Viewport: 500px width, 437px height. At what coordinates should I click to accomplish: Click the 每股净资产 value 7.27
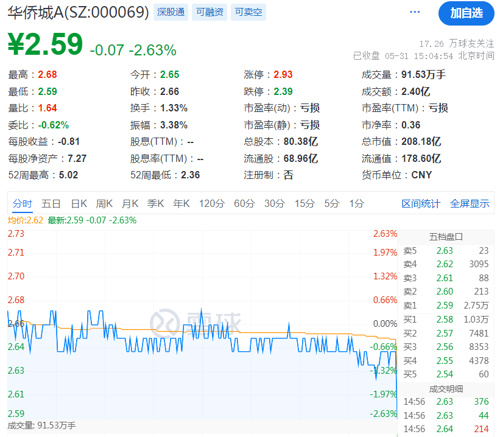point(77,158)
